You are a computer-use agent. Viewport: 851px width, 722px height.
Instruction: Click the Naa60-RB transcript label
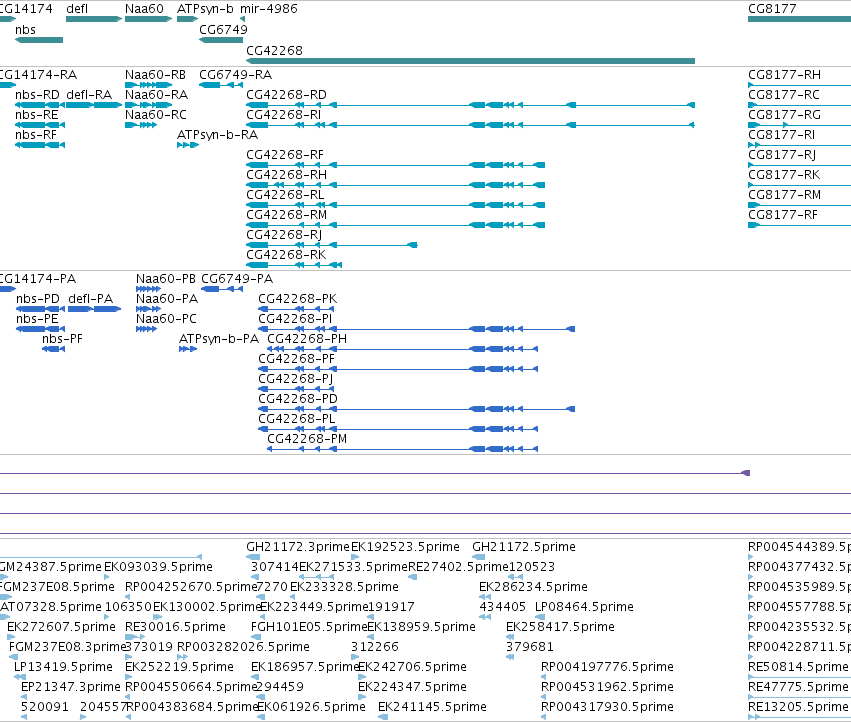pyautogui.click(x=155, y=74)
